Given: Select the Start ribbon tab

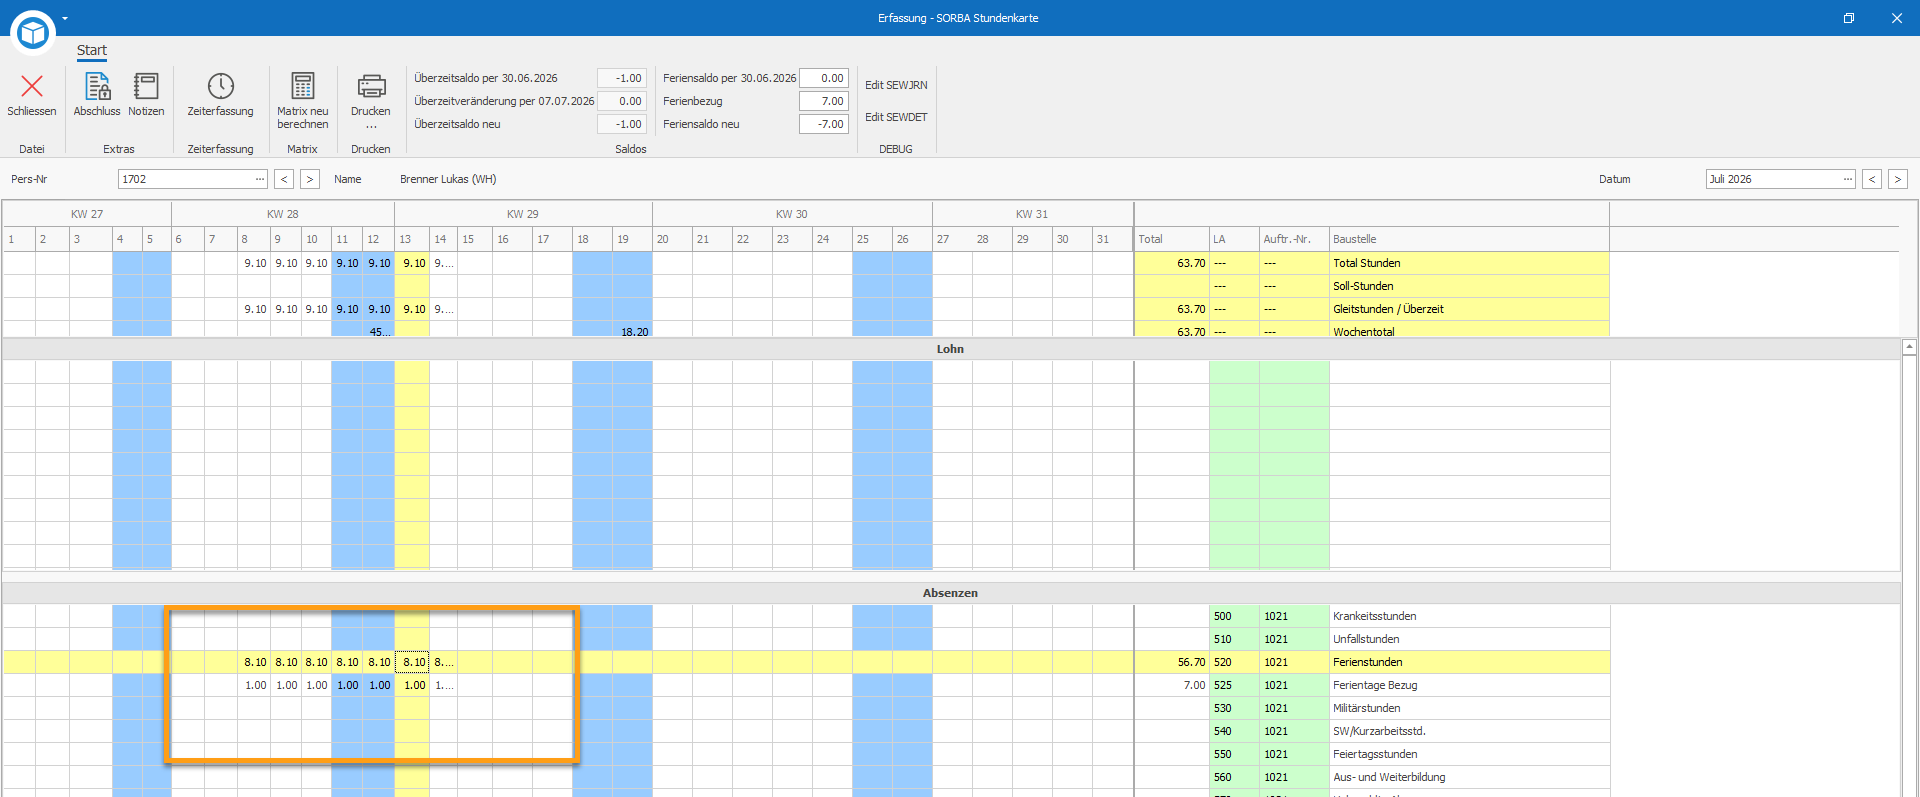Looking at the screenshot, I should (x=92, y=50).
